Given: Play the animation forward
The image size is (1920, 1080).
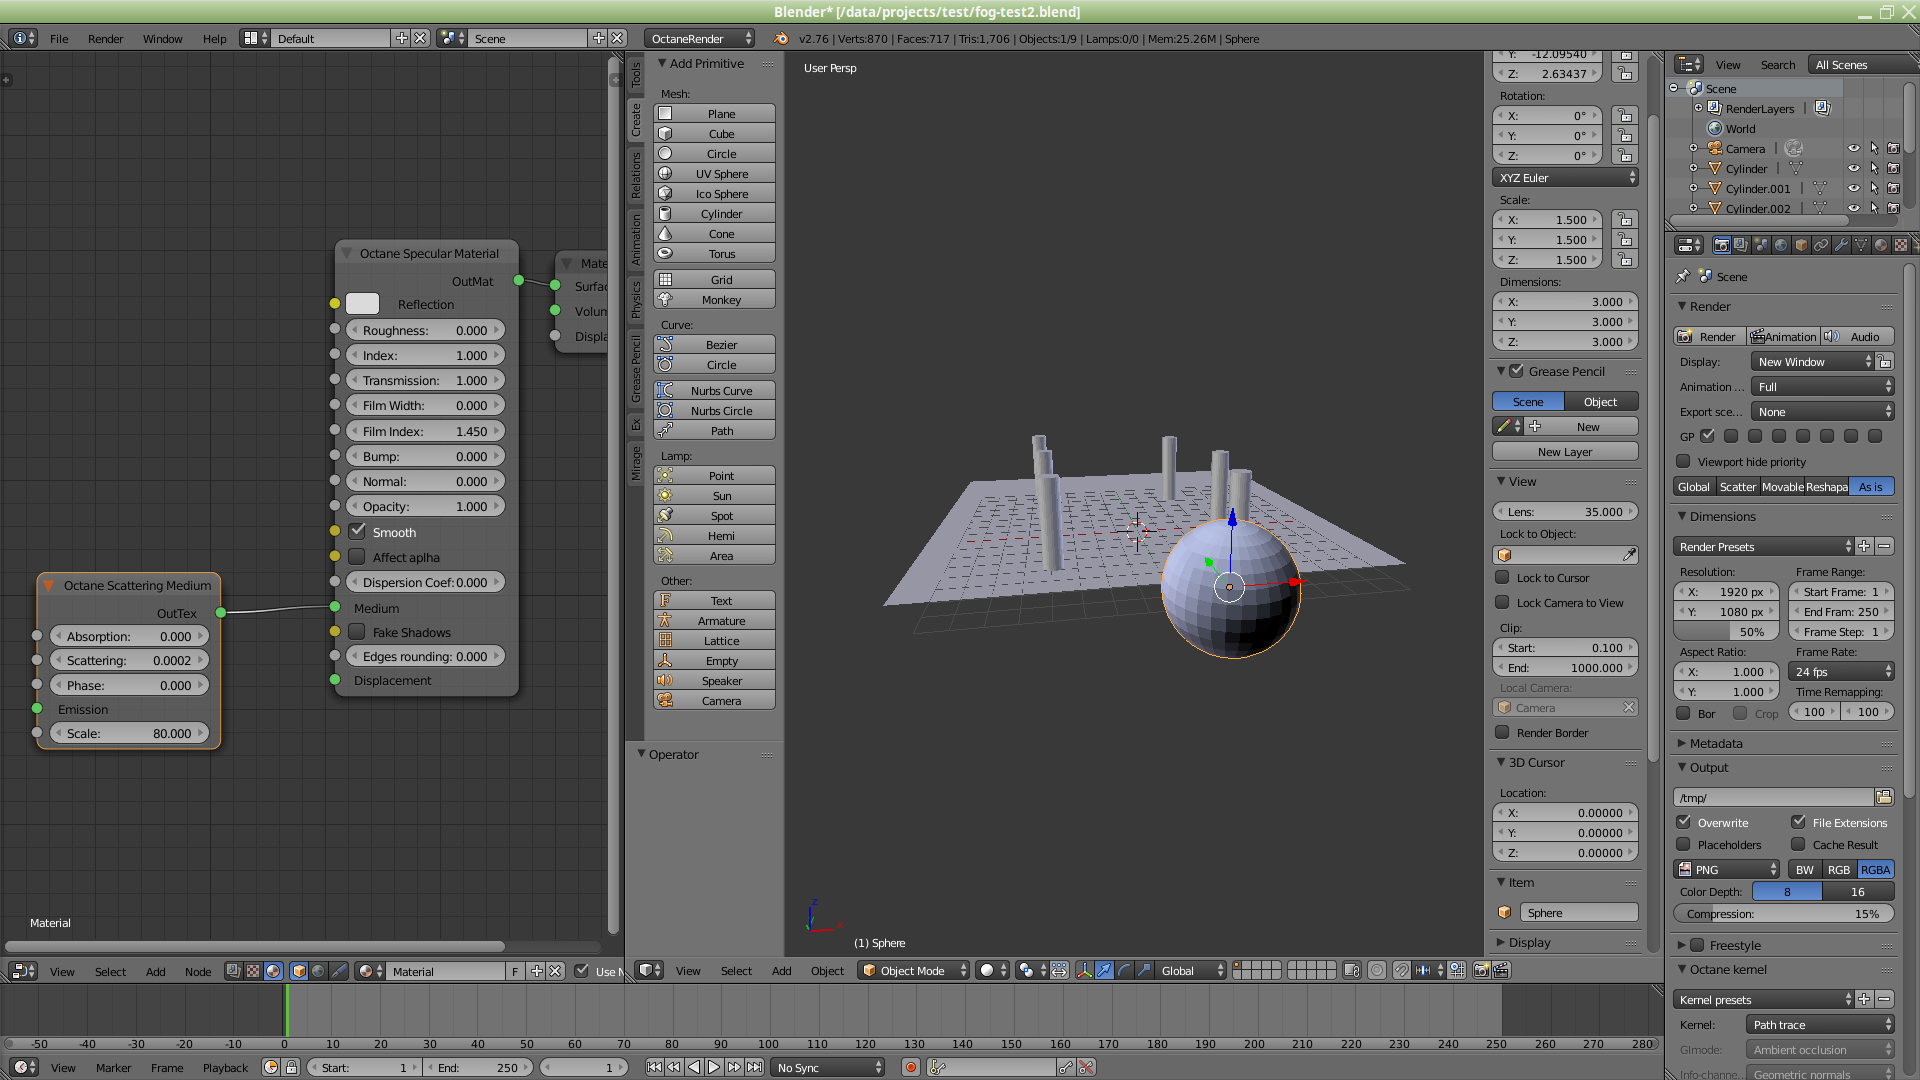Looking at the screenshot, I should (714, 1067).
